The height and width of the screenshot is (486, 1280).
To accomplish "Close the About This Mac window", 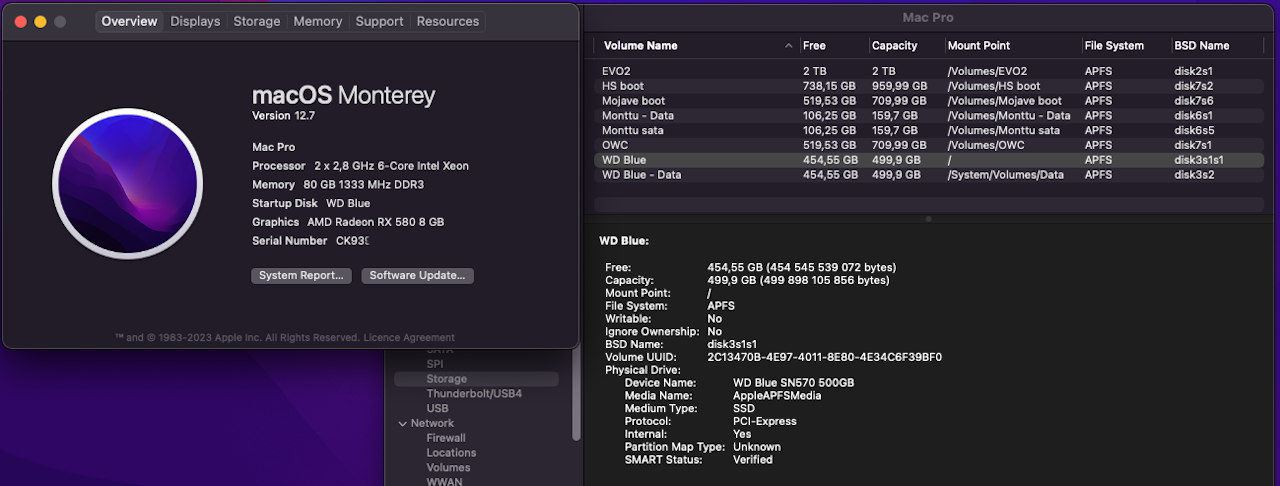I will click(20, 21).
